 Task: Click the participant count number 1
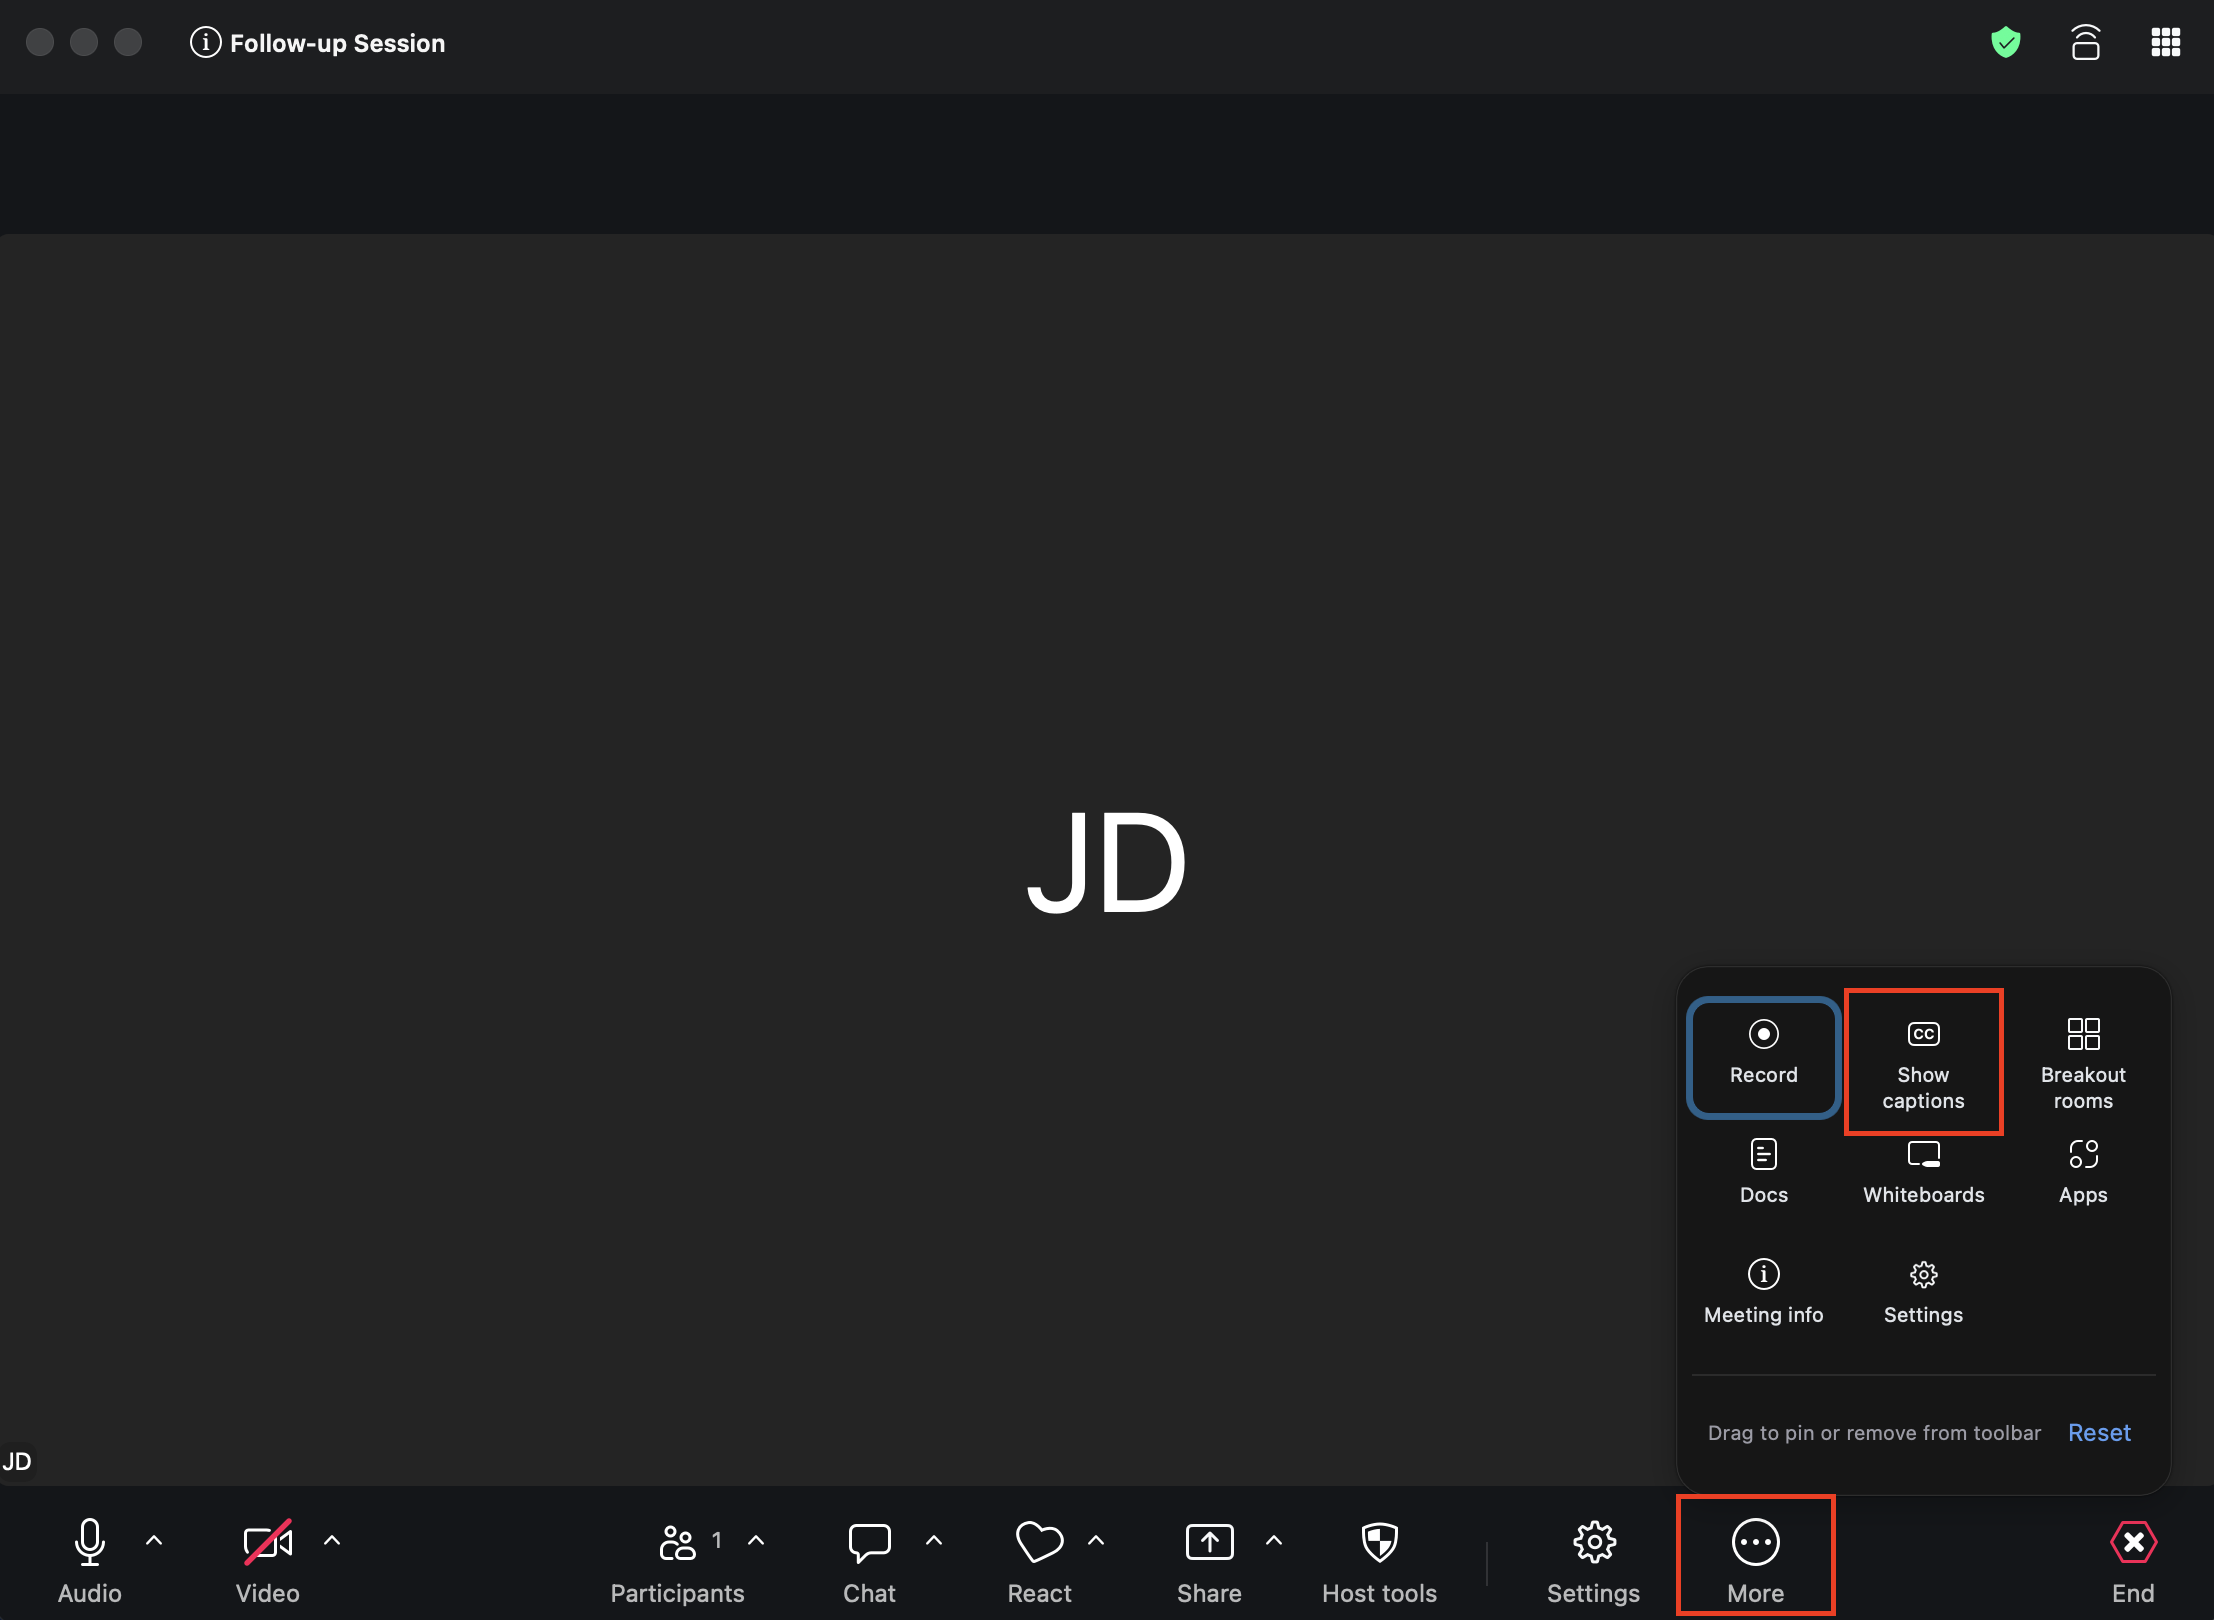[x=716, y=1540]
